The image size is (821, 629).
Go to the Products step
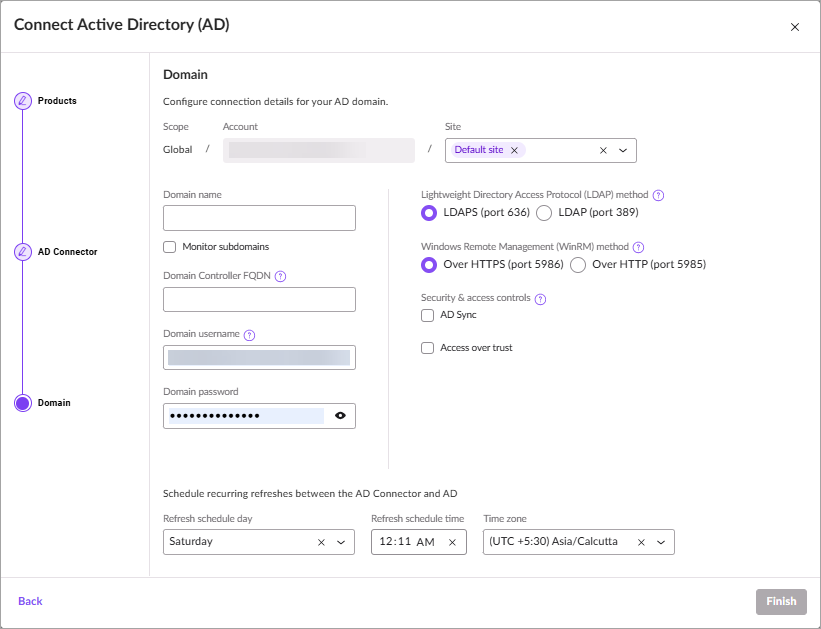coord(22,101)
